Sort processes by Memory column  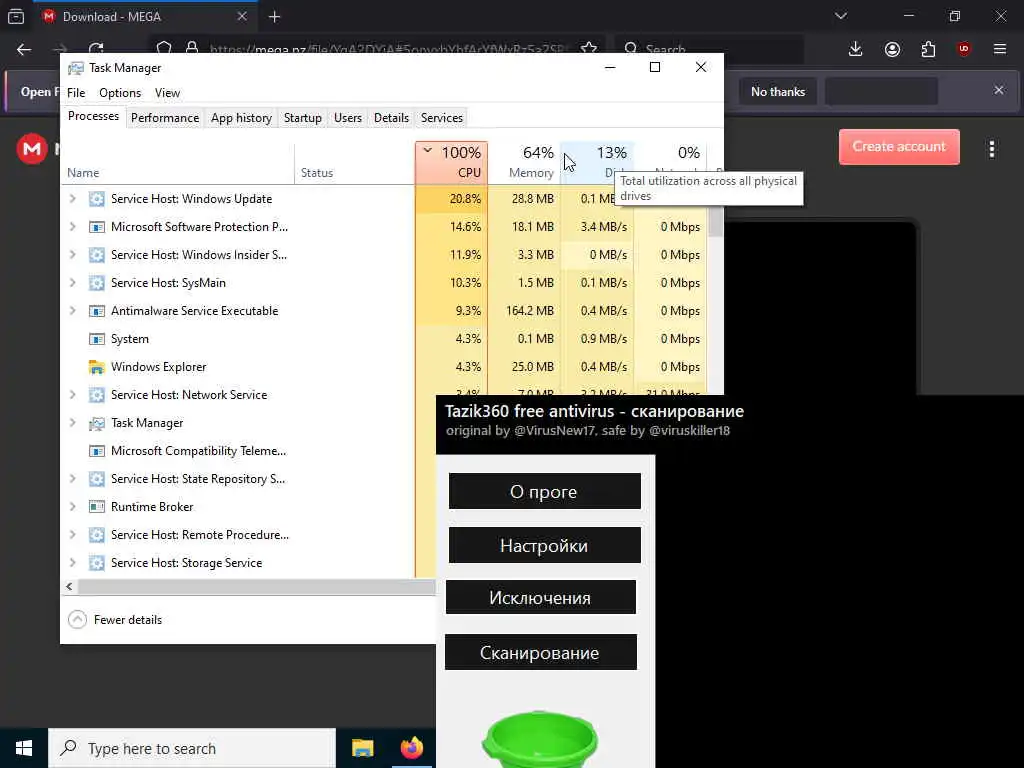(524, 163)
